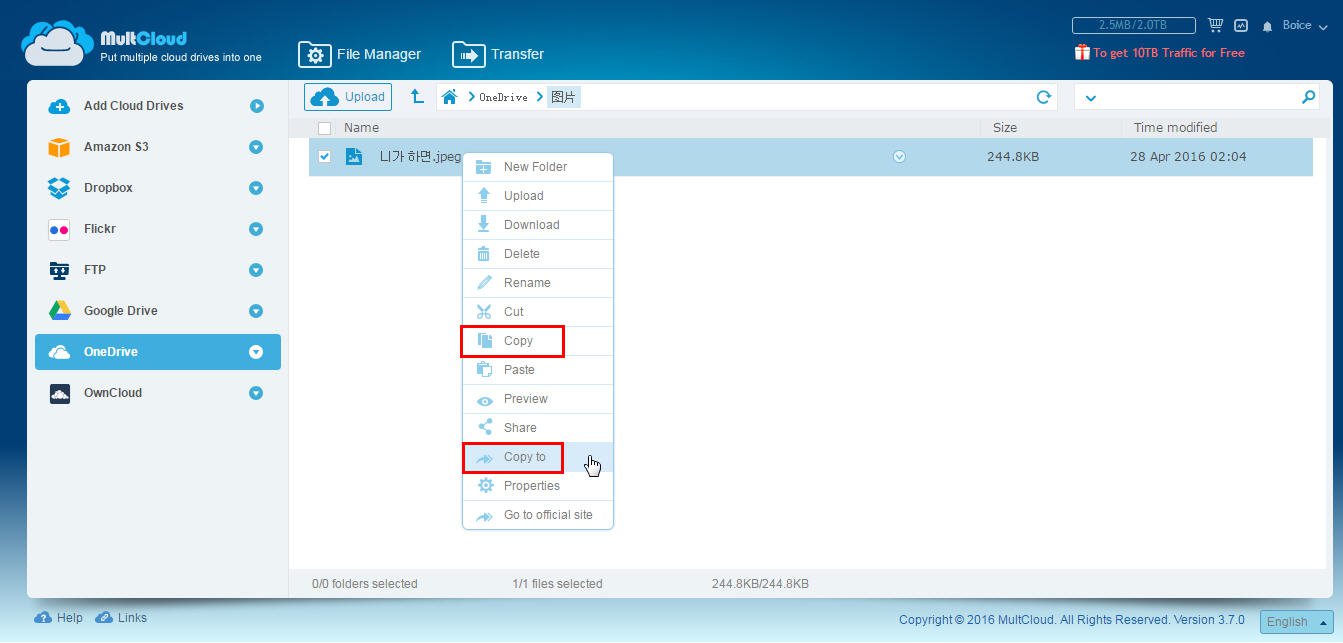This screenshot has height=643, width=1343.
Task: Choose Share from context menu
Action: click(x=538, y=428)
